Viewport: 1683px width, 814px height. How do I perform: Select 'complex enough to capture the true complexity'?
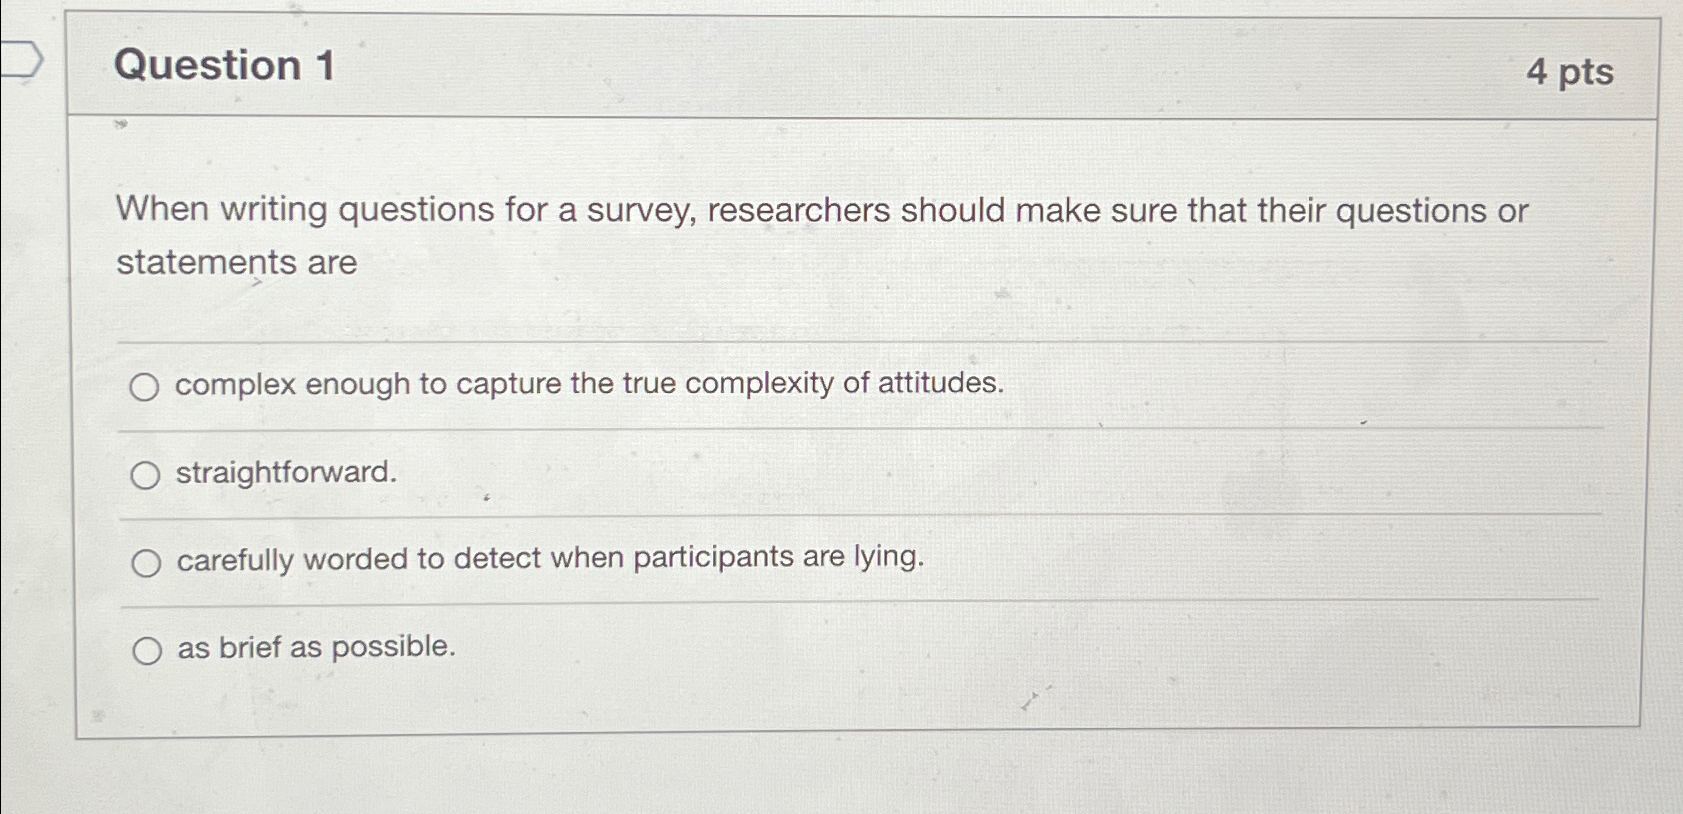(146, 385)
